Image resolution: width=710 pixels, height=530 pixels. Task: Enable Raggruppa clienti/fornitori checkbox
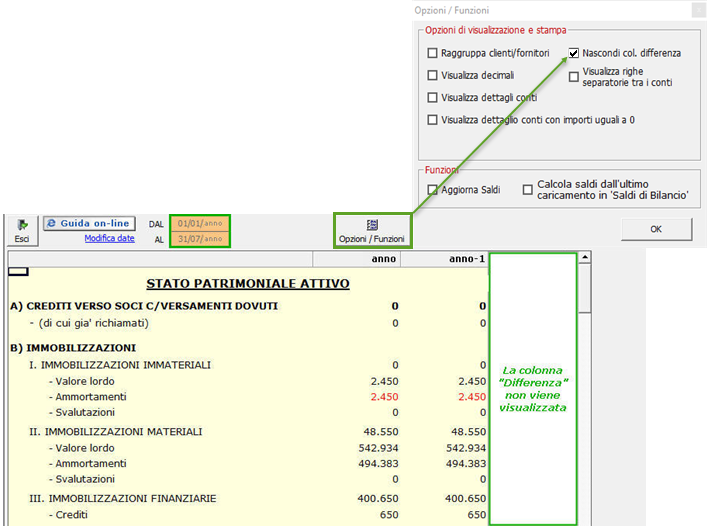click(x=432, y=53)
